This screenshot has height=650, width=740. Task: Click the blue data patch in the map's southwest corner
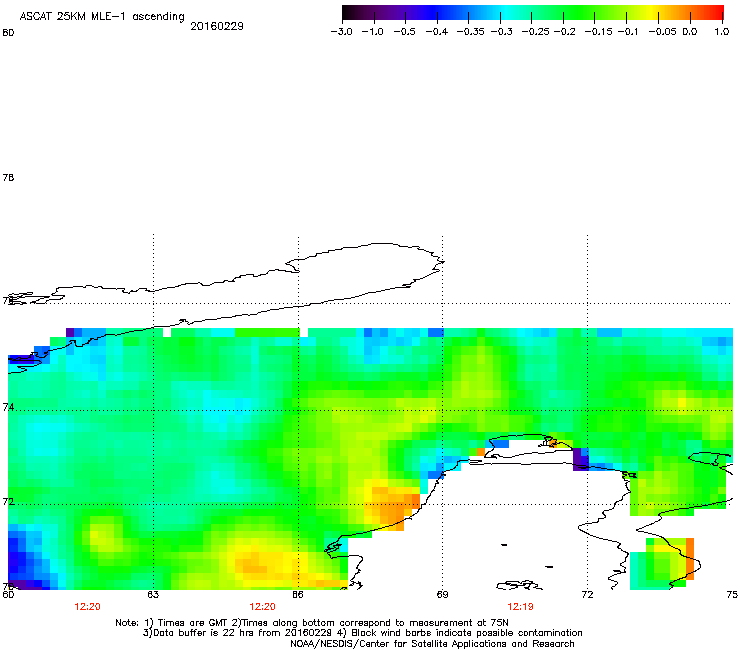[26, 557]
